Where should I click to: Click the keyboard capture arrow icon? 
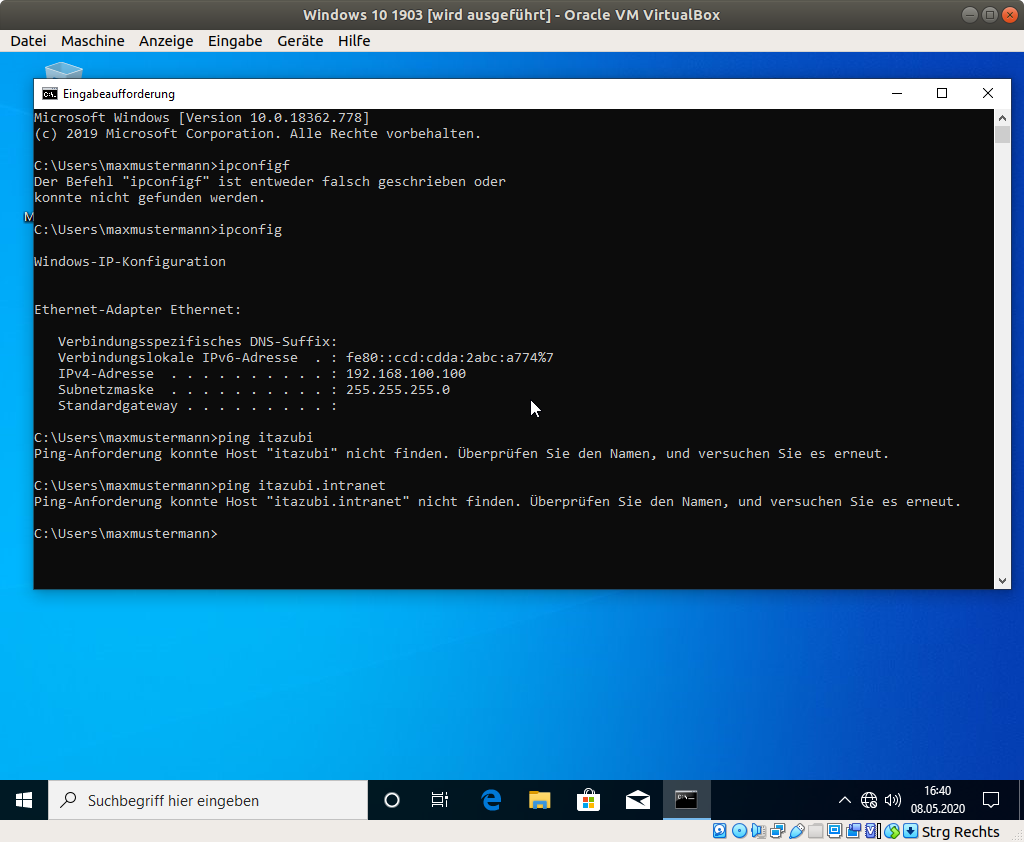coord(911,830)
